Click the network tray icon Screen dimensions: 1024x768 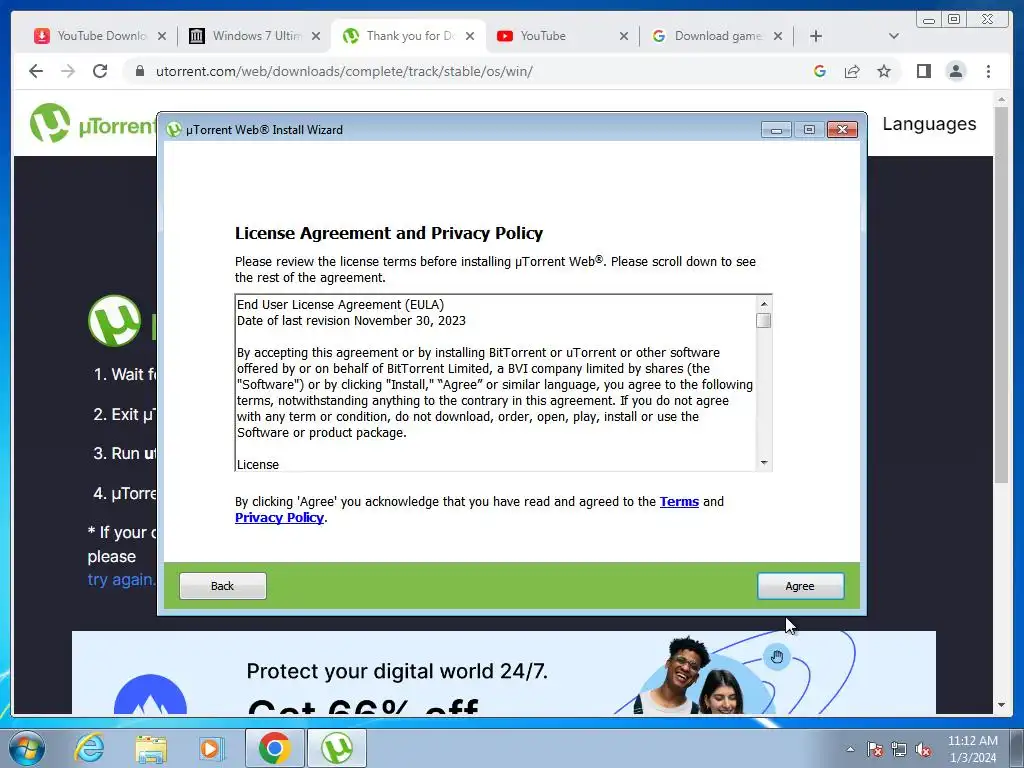pos(899,749)
